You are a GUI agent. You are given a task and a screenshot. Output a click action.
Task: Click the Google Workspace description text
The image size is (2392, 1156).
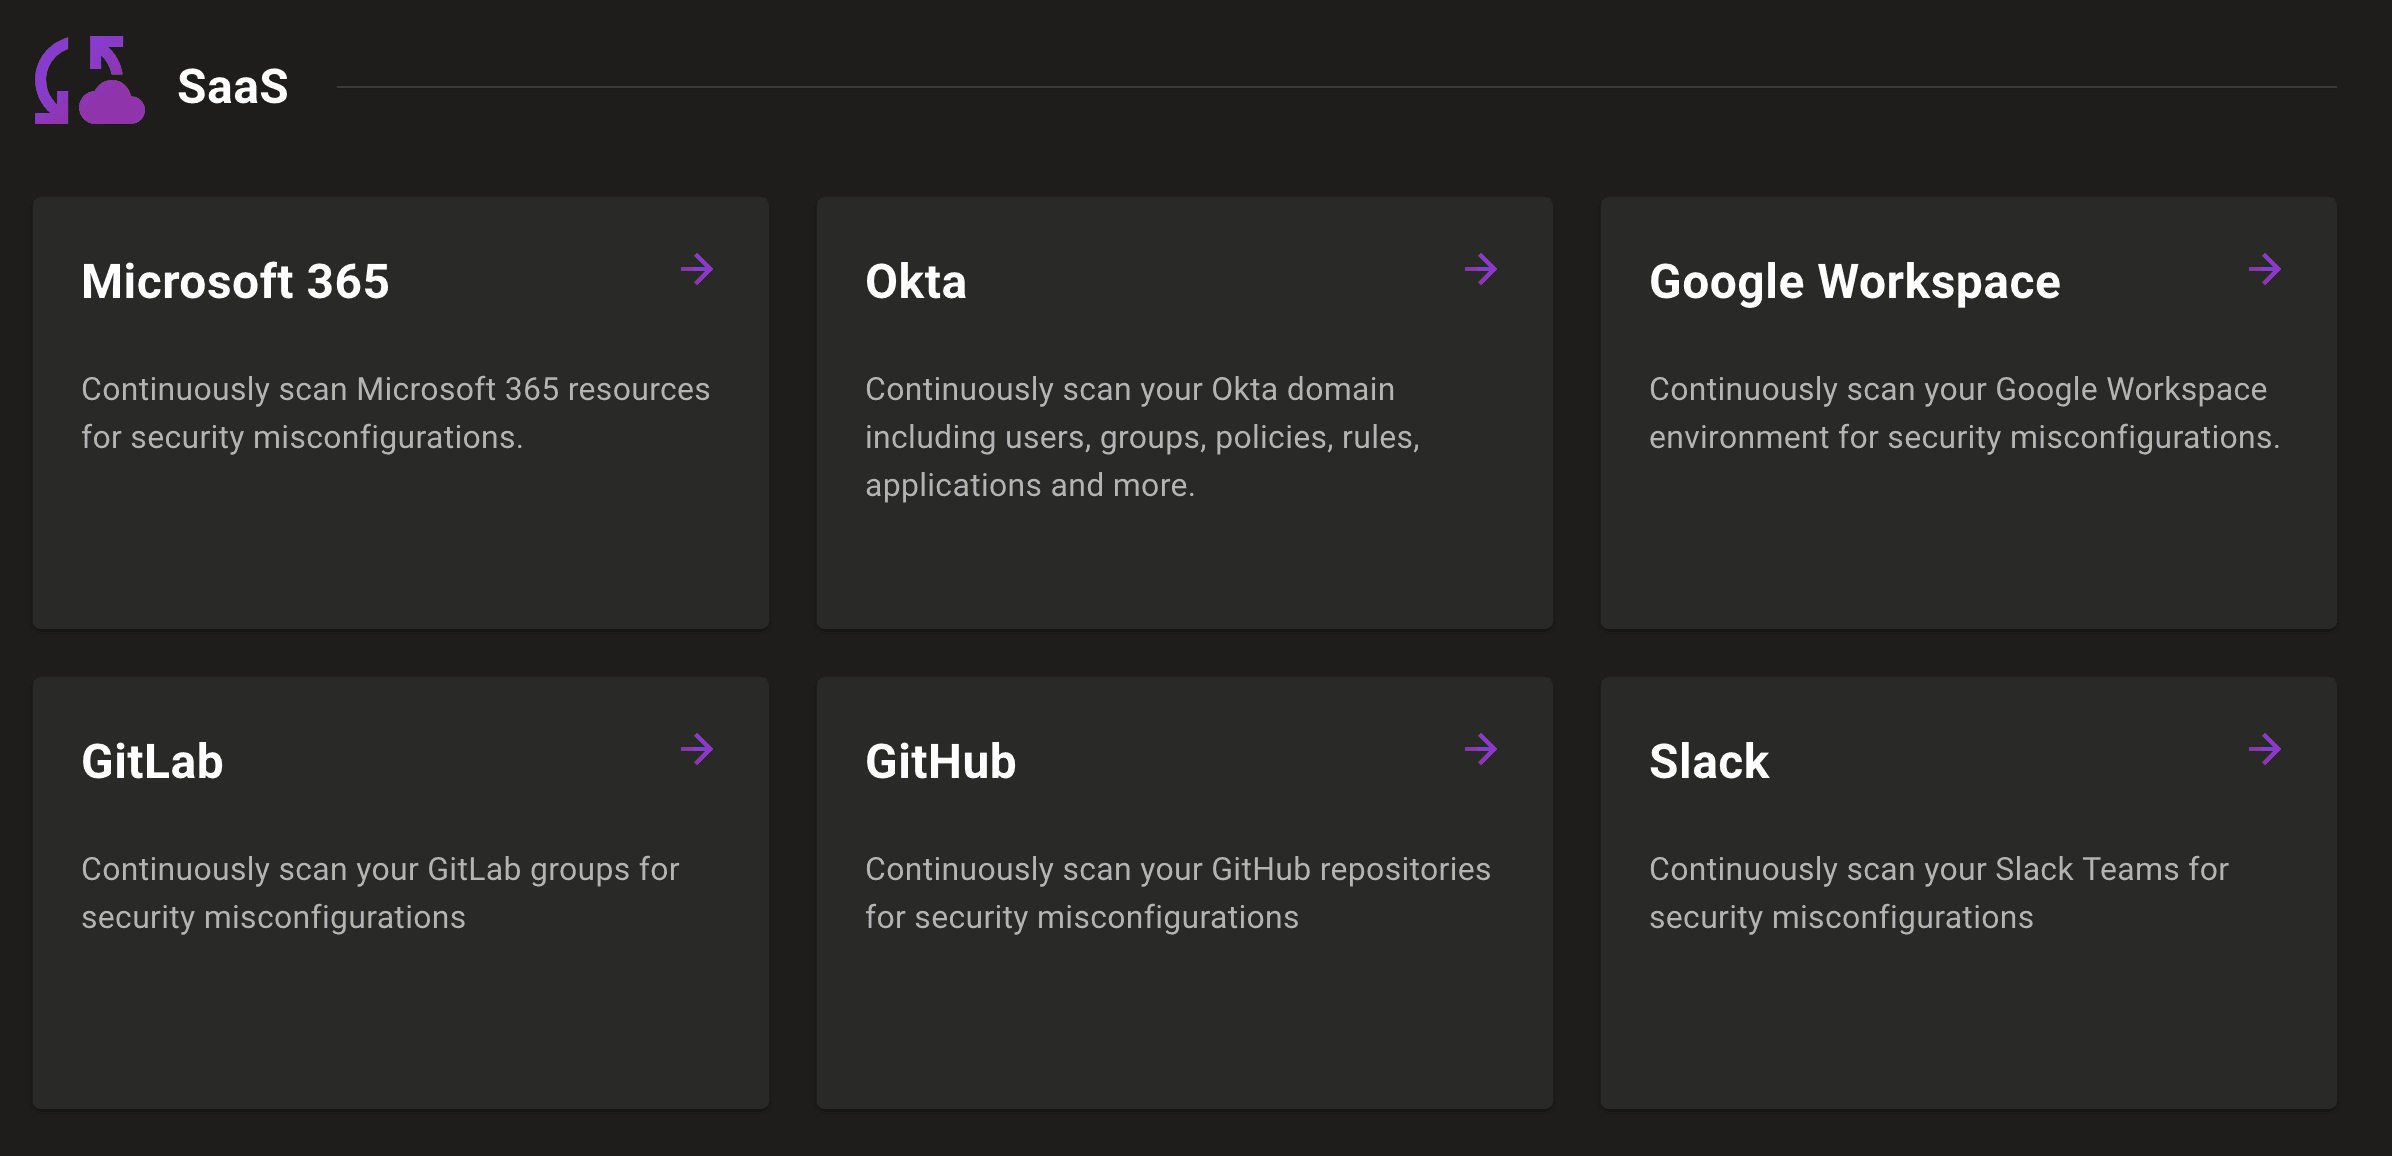point(1965,412)
